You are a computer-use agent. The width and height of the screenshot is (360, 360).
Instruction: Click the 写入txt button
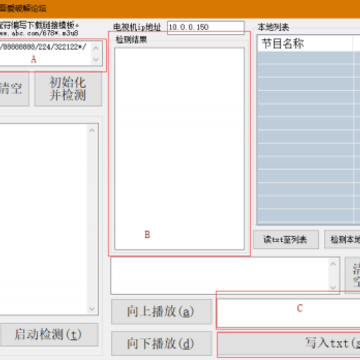coord(289,343)
